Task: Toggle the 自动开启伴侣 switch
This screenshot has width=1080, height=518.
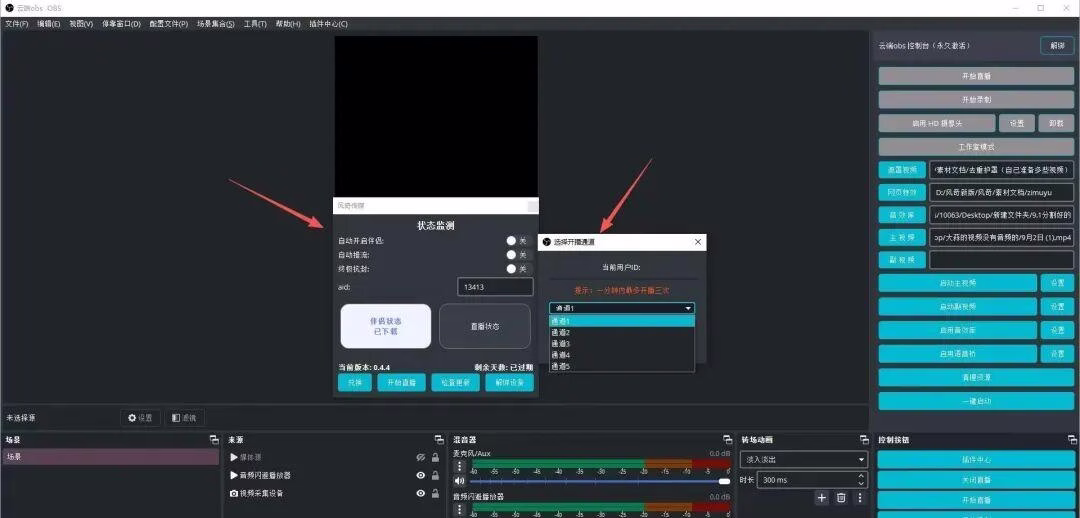Action: (x=516, y=241)
